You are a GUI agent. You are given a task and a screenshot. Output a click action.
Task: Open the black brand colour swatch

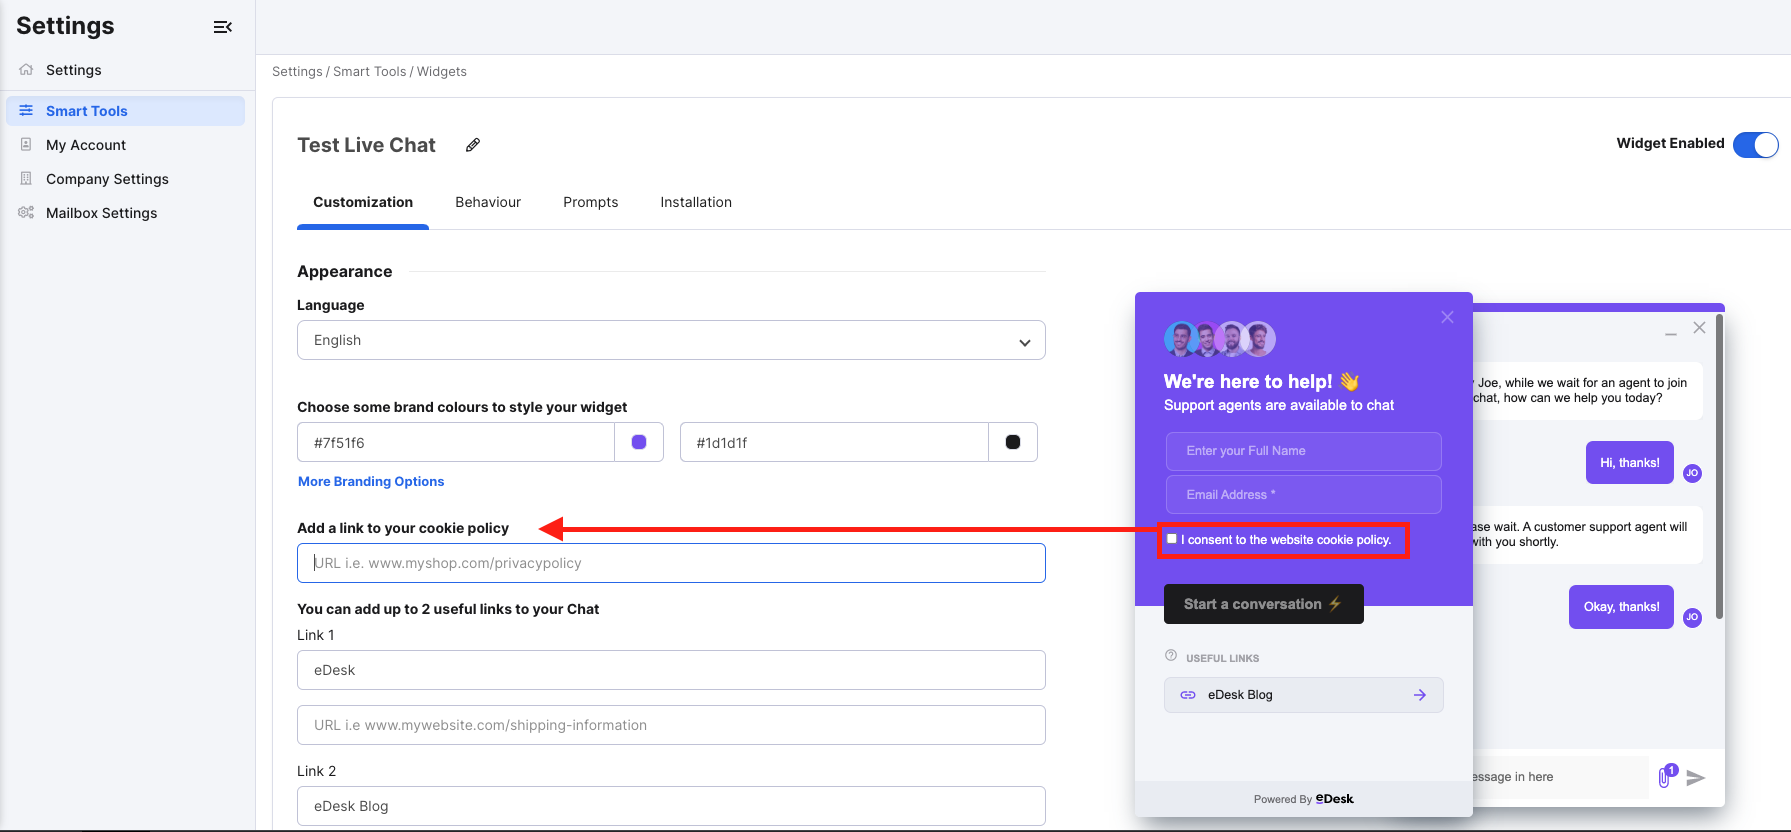1013,442
